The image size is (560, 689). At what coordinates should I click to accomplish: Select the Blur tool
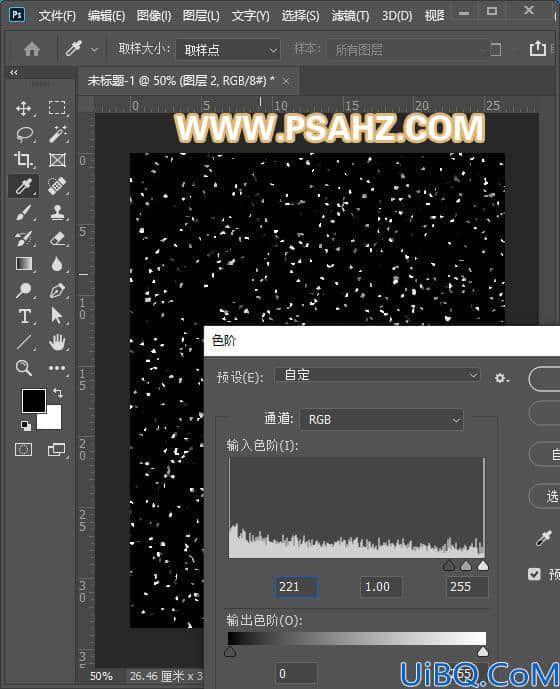tap(57, 264)
